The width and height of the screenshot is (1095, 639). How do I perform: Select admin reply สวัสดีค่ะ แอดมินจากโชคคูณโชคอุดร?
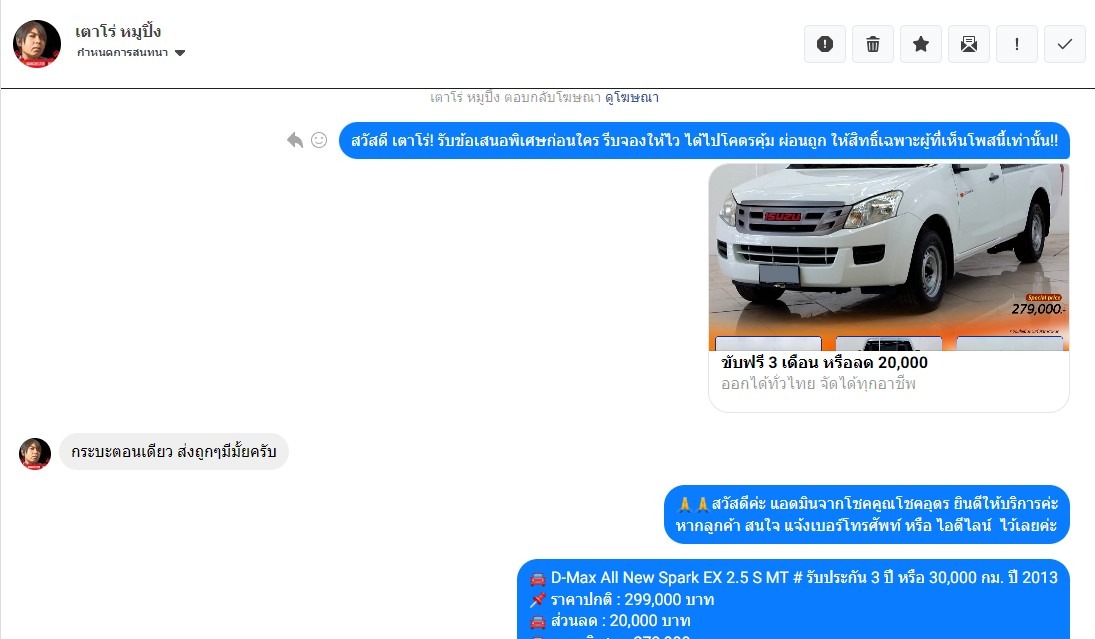[867, 514]
